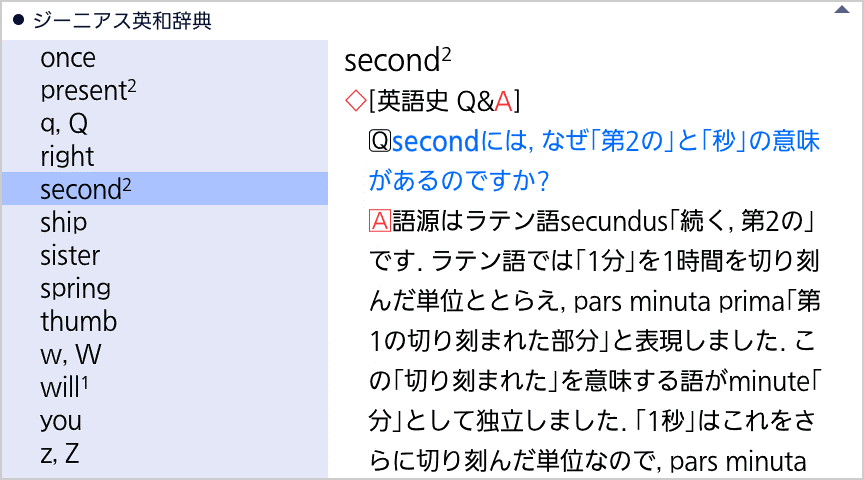Image resolution: width=864 pixels, height=480 pixels.
Task: Select "ship" from the word list
Action: pyautogui.click(x=64, y=222)
